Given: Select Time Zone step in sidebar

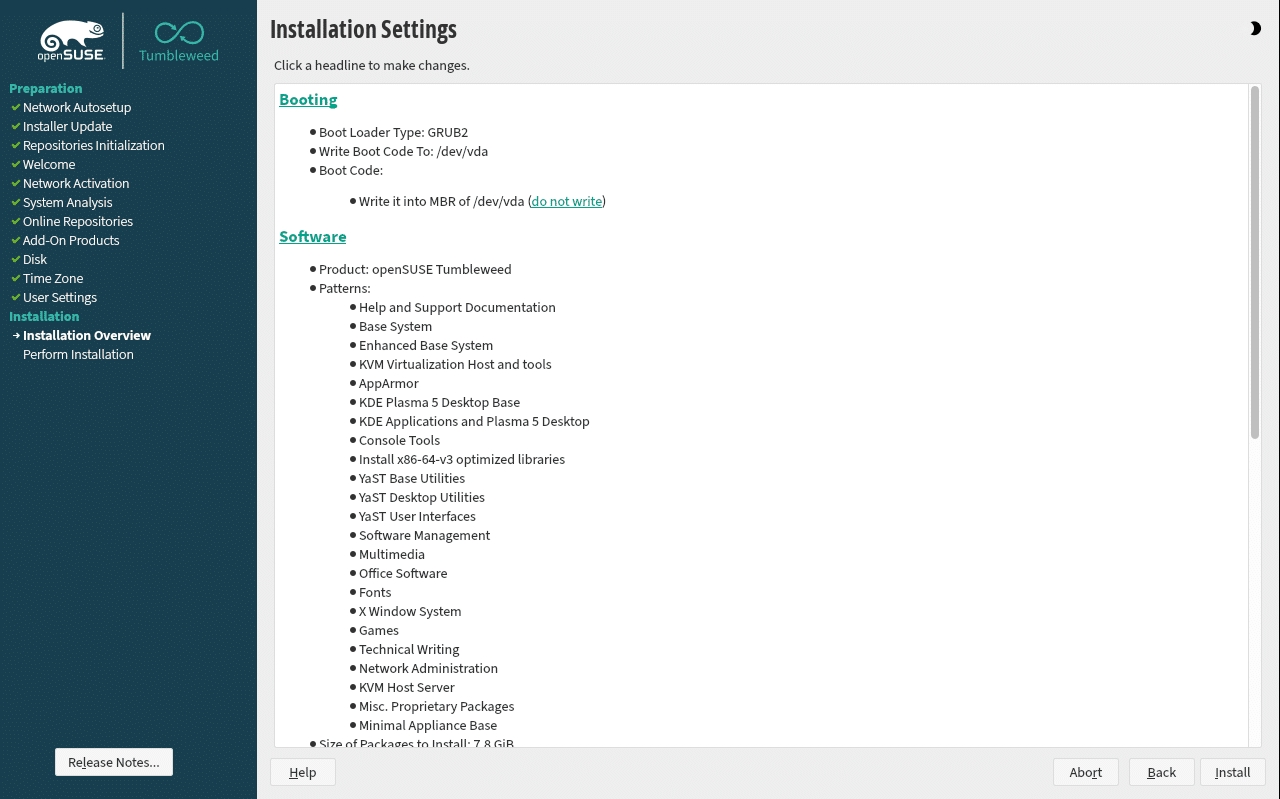Looking at the screenshot, I should pyautogui.click(x=53, y=278).
